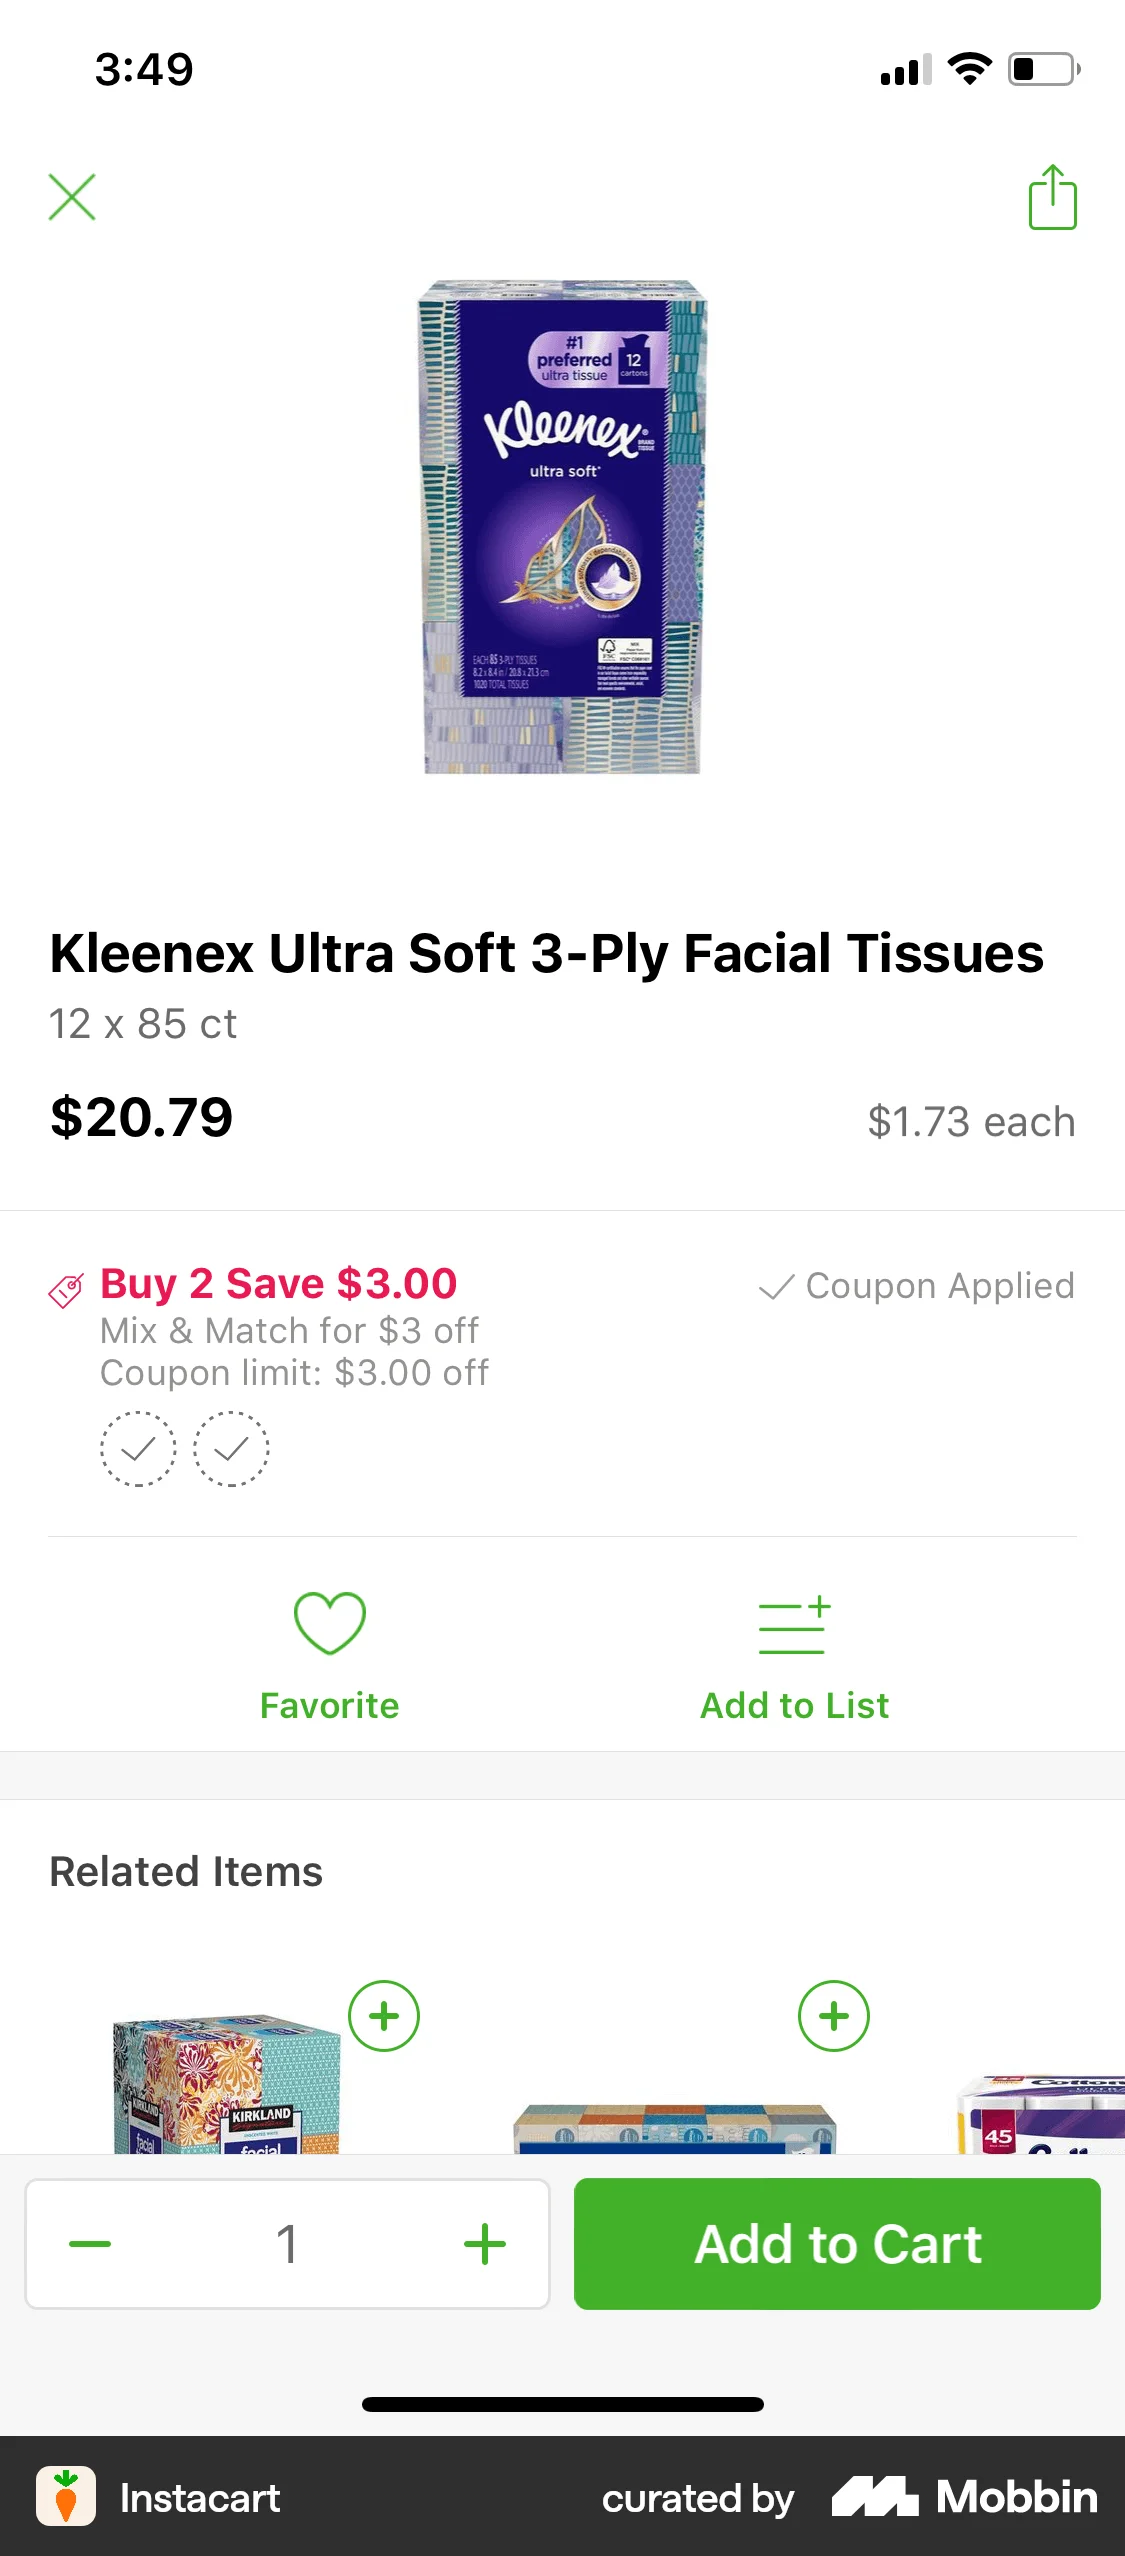Open the Kirkland facial tissue related item
This screenshot has height=2556, width=1125.
pos(226,2085)
